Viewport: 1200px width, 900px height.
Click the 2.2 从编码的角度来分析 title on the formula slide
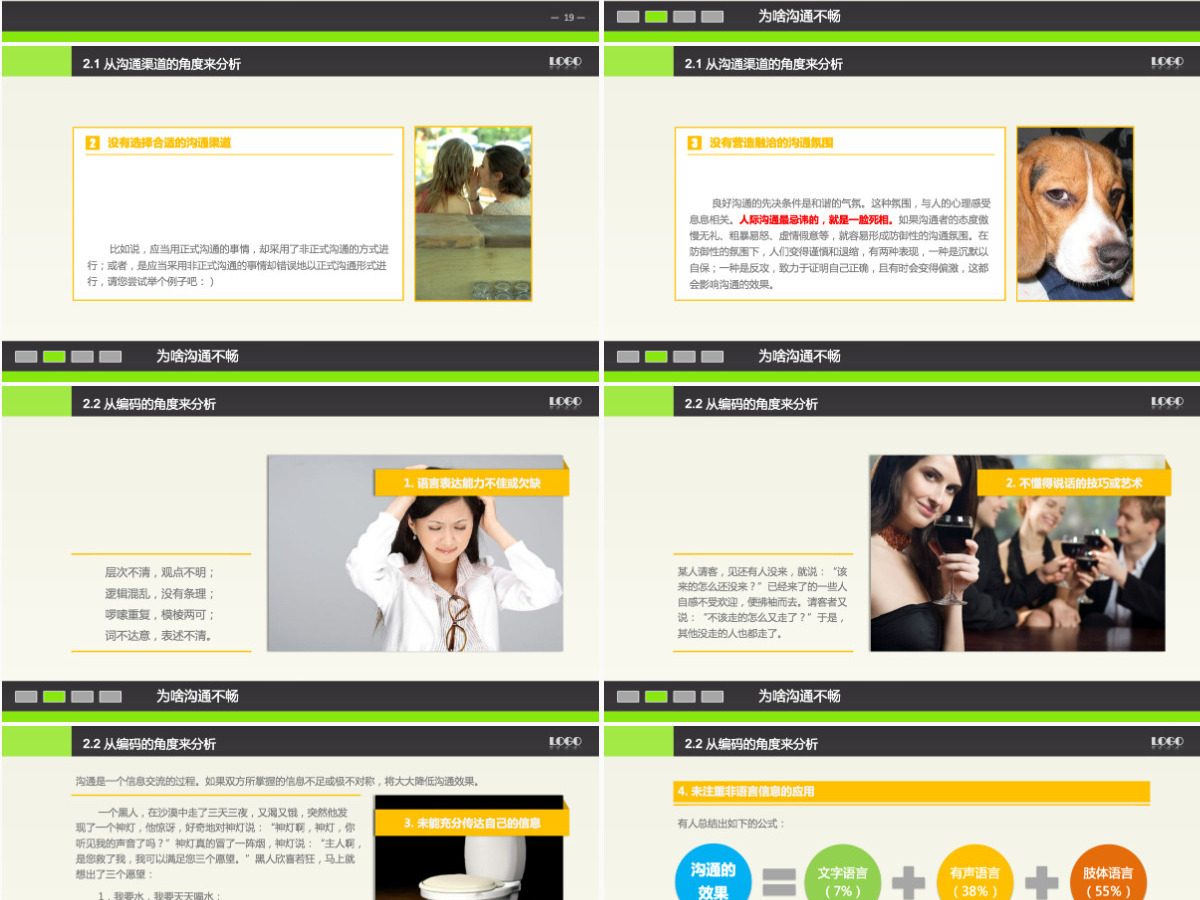[751, 743]
